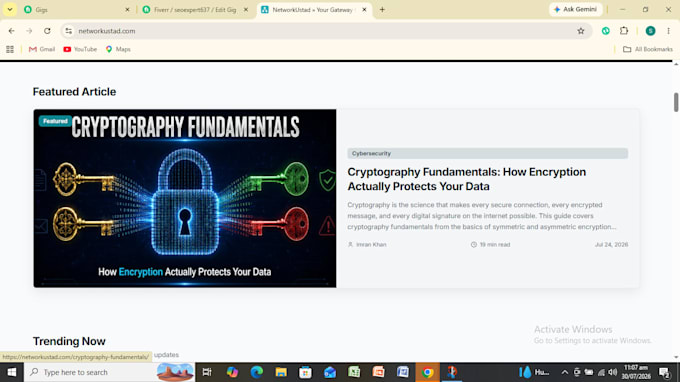
Task: Select the NetworkUstad tab
Action: (x=313, y=10)
